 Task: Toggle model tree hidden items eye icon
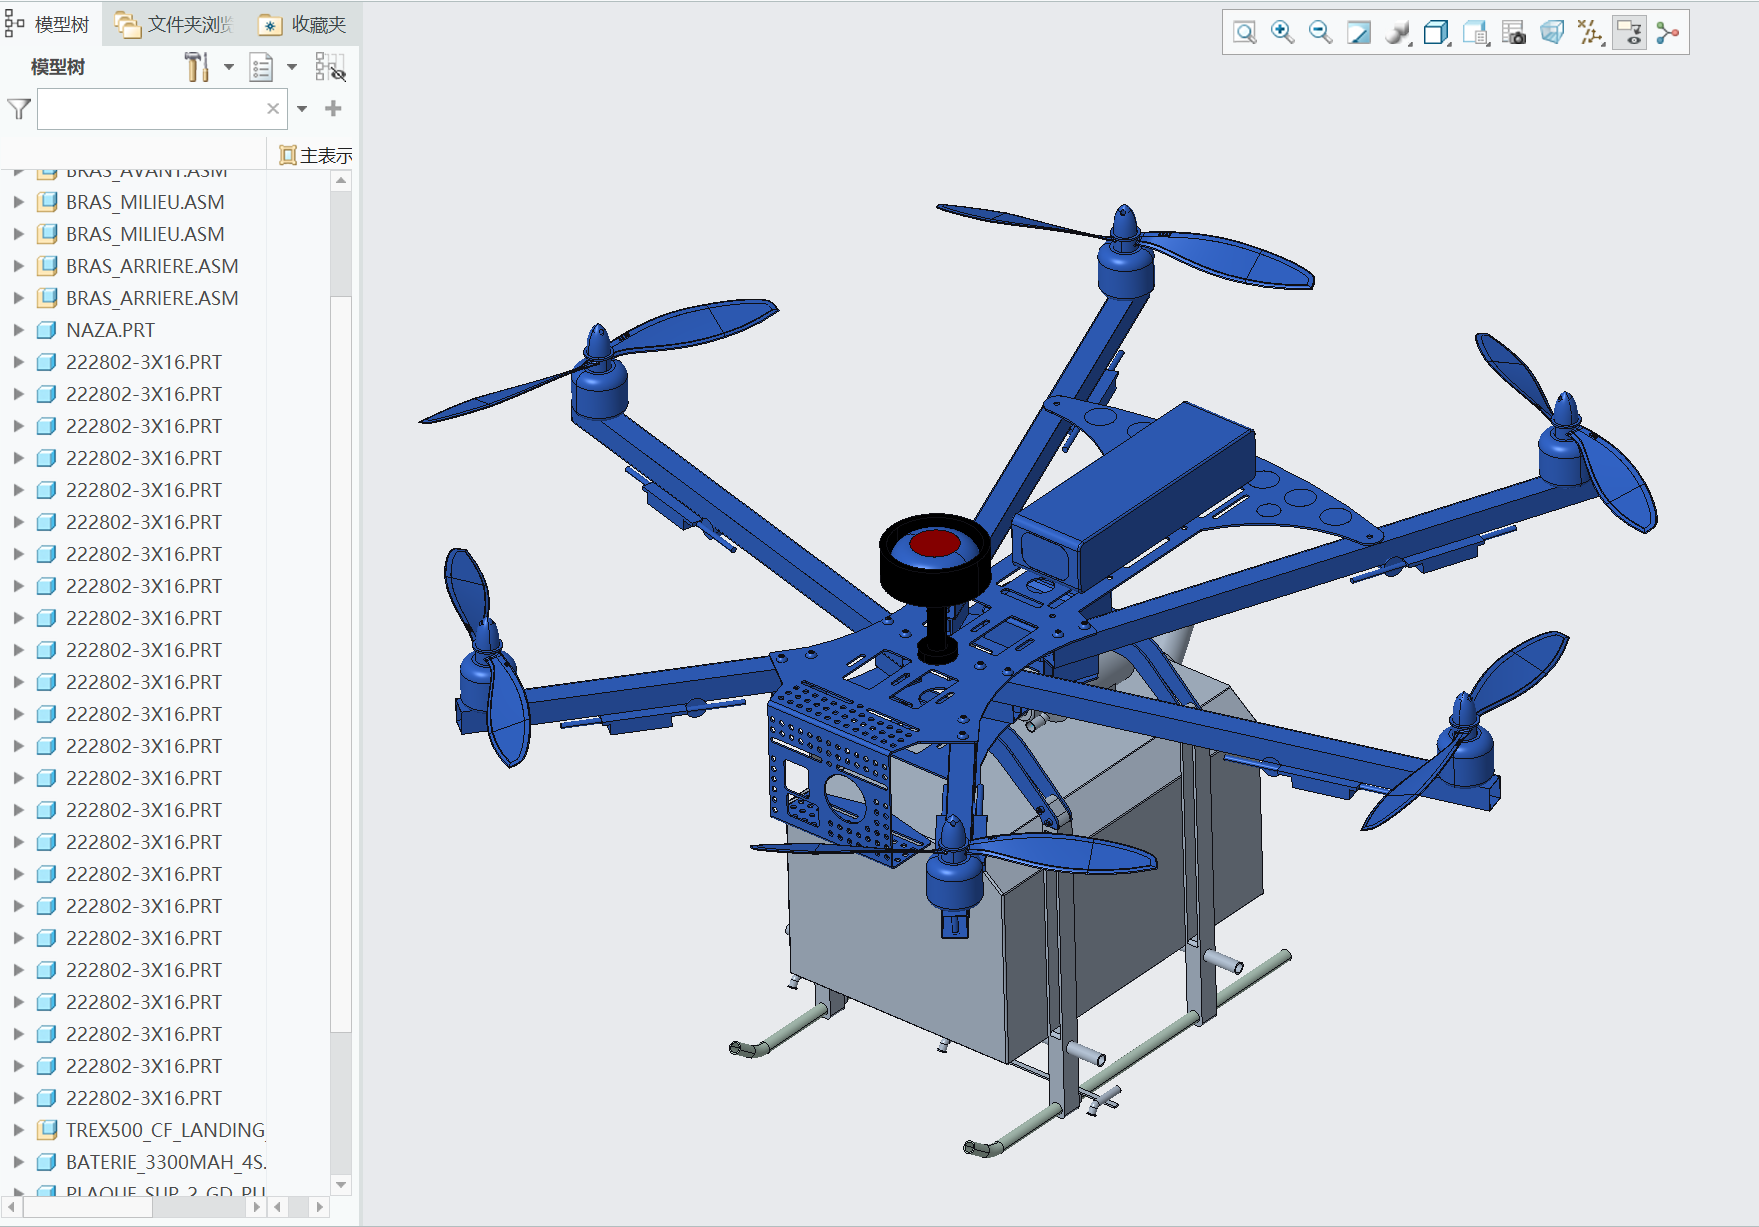pos(330,68)
